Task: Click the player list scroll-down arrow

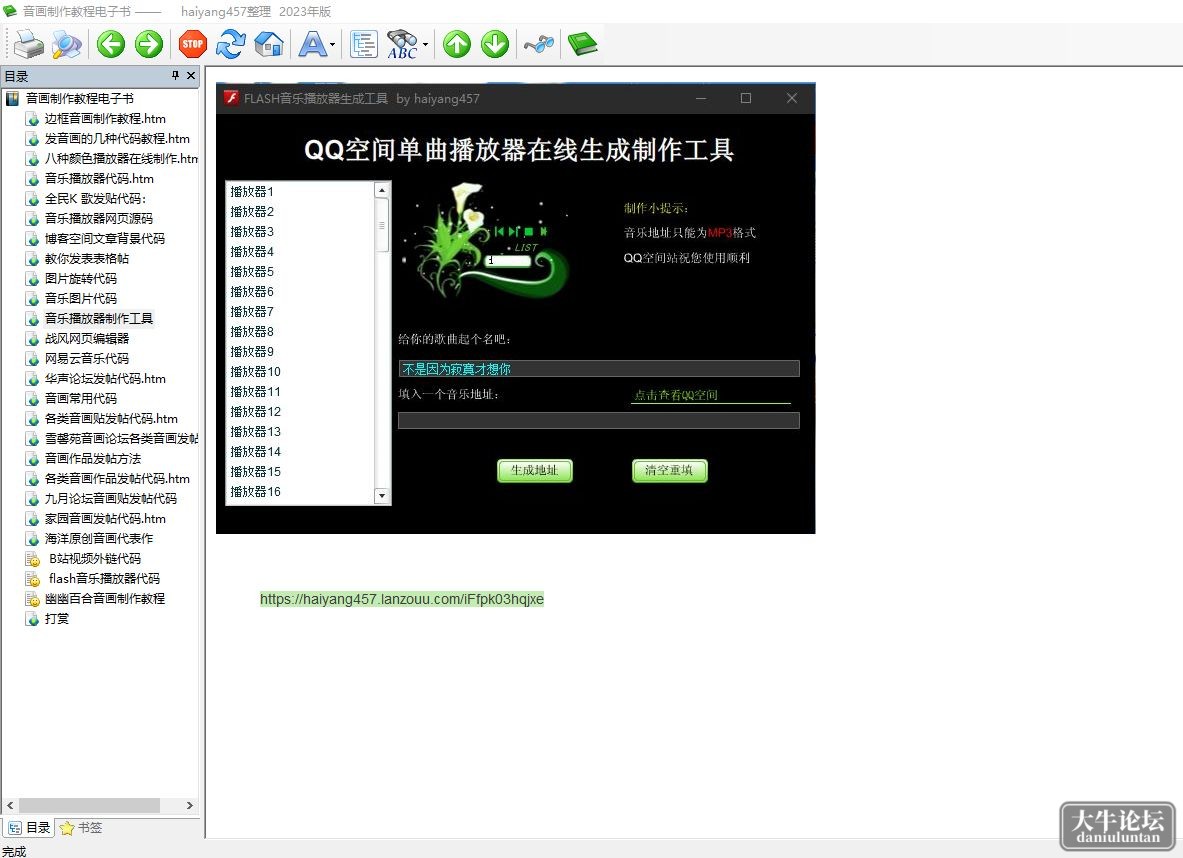Action: [382, 496]
